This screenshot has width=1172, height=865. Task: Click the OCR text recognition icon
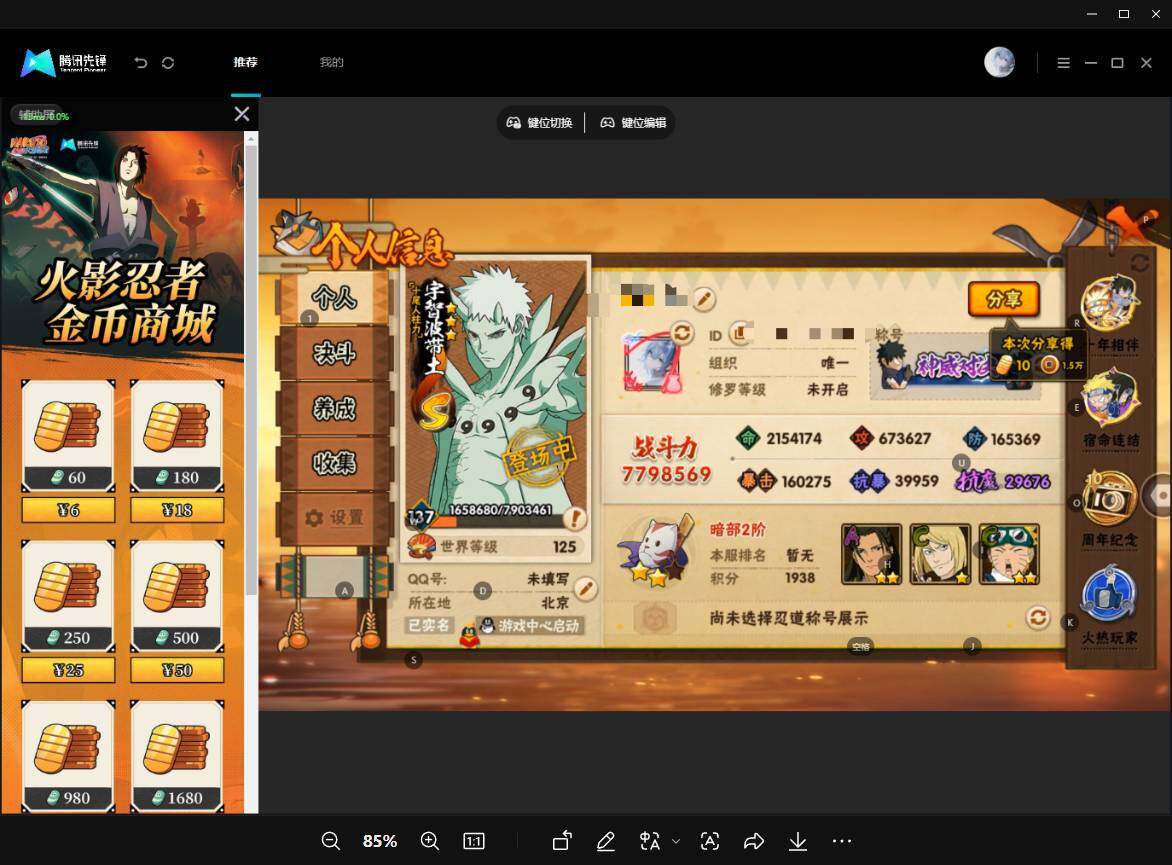click(x=709, y=841)
